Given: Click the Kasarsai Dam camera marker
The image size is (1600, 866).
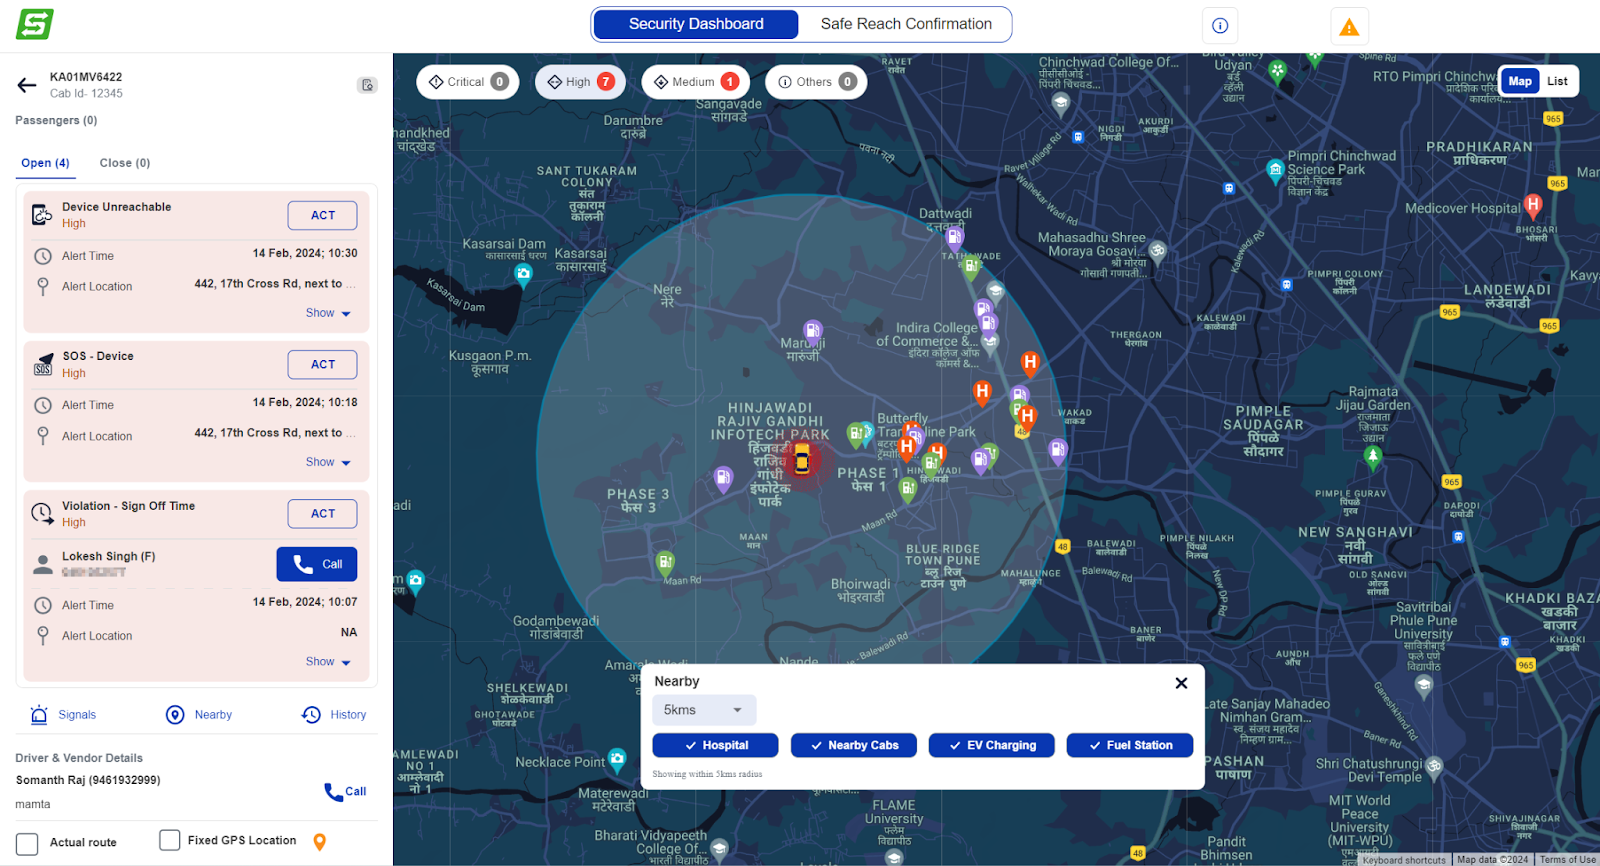Looking at the screenshot, I should tap(523, 273).
